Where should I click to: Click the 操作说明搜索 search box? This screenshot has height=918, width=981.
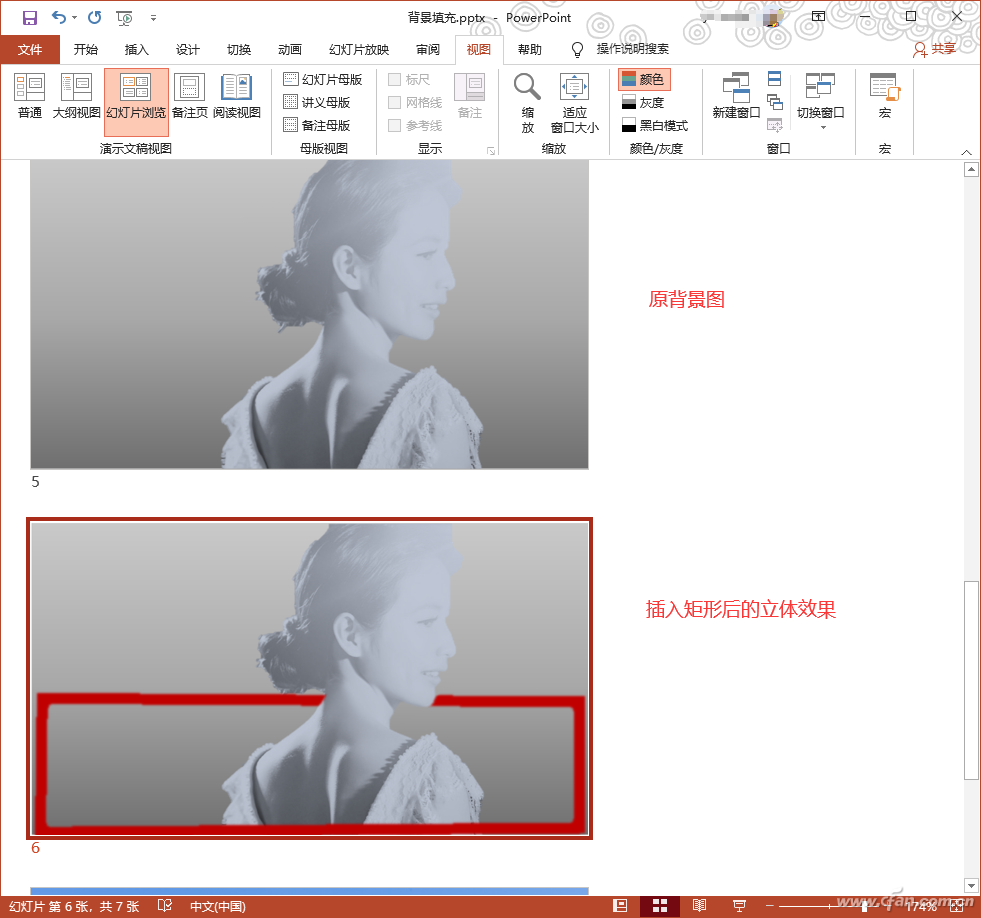tap(632, 49)
